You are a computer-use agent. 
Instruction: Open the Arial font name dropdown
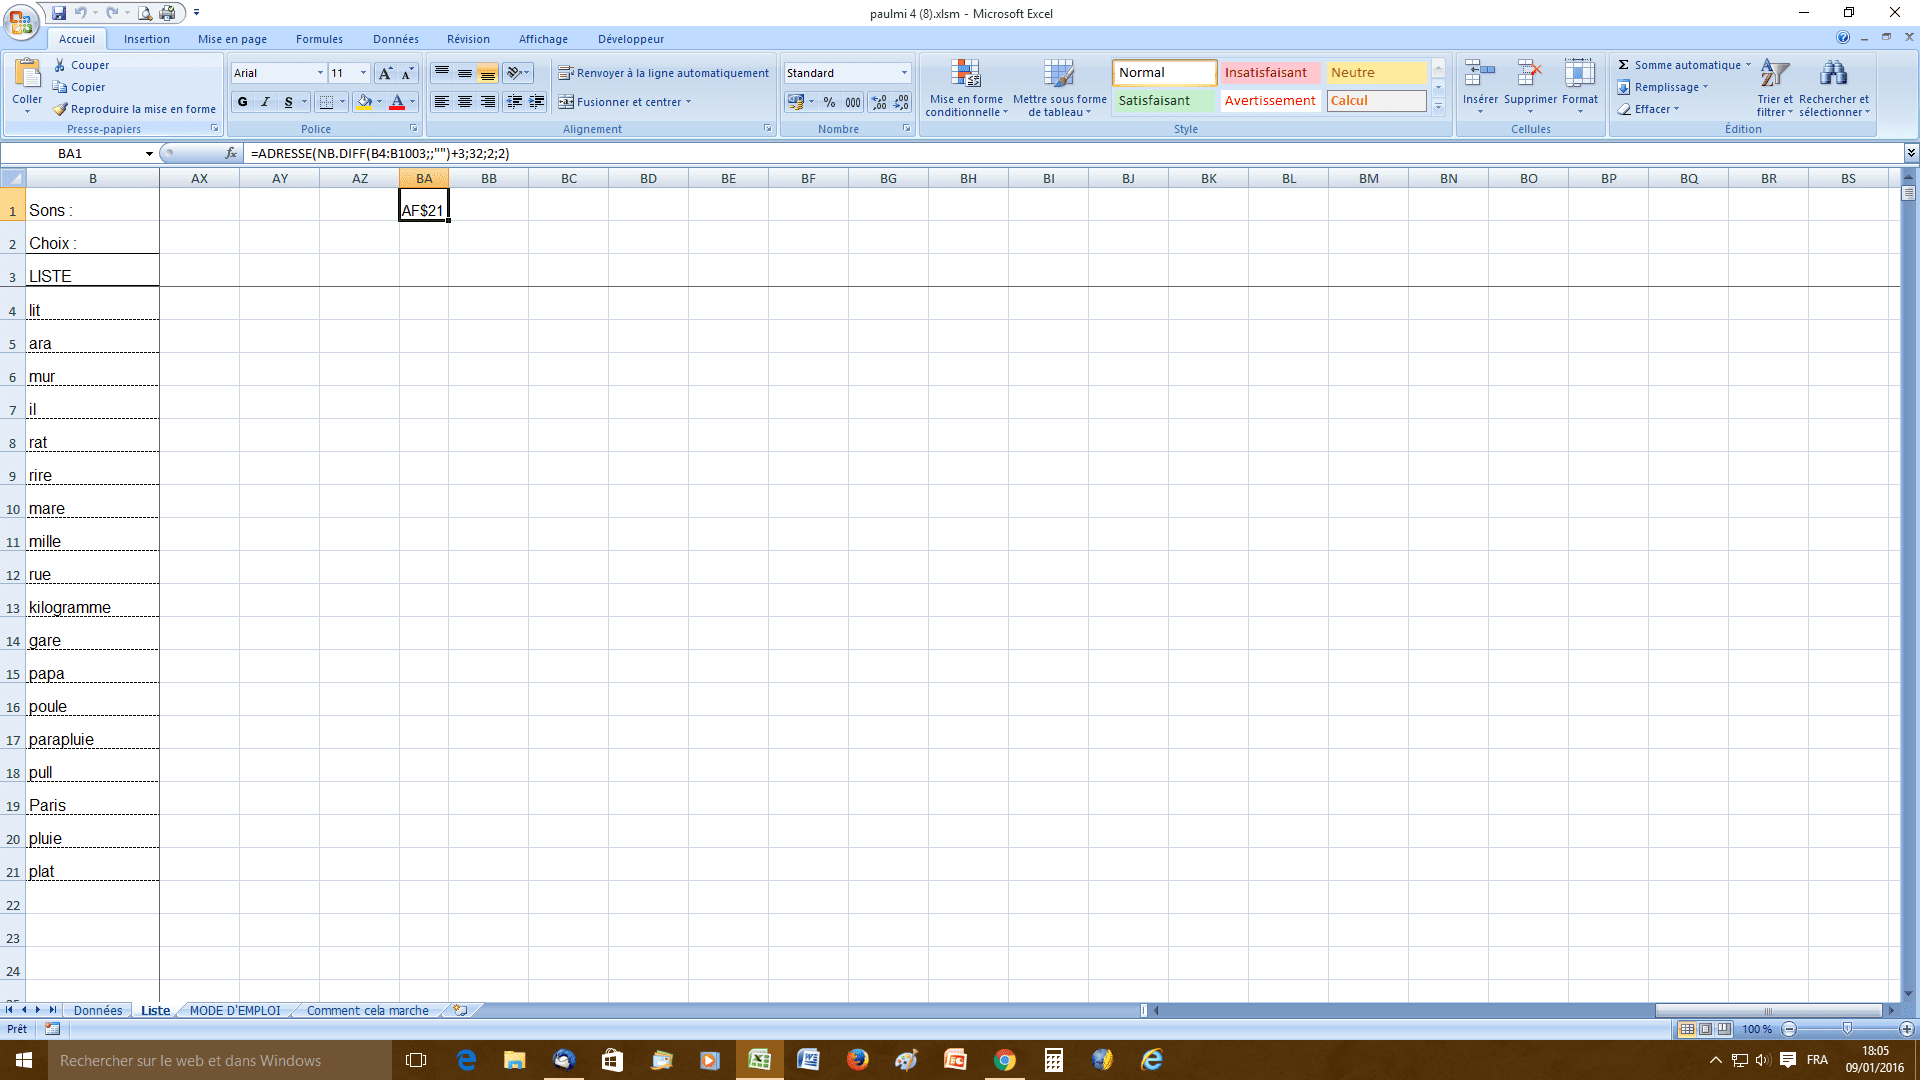320,73
